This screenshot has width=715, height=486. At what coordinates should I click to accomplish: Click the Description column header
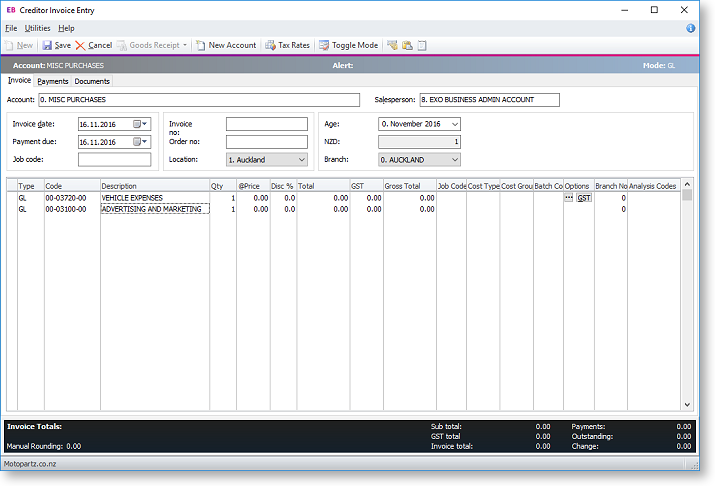pos(155,186)
